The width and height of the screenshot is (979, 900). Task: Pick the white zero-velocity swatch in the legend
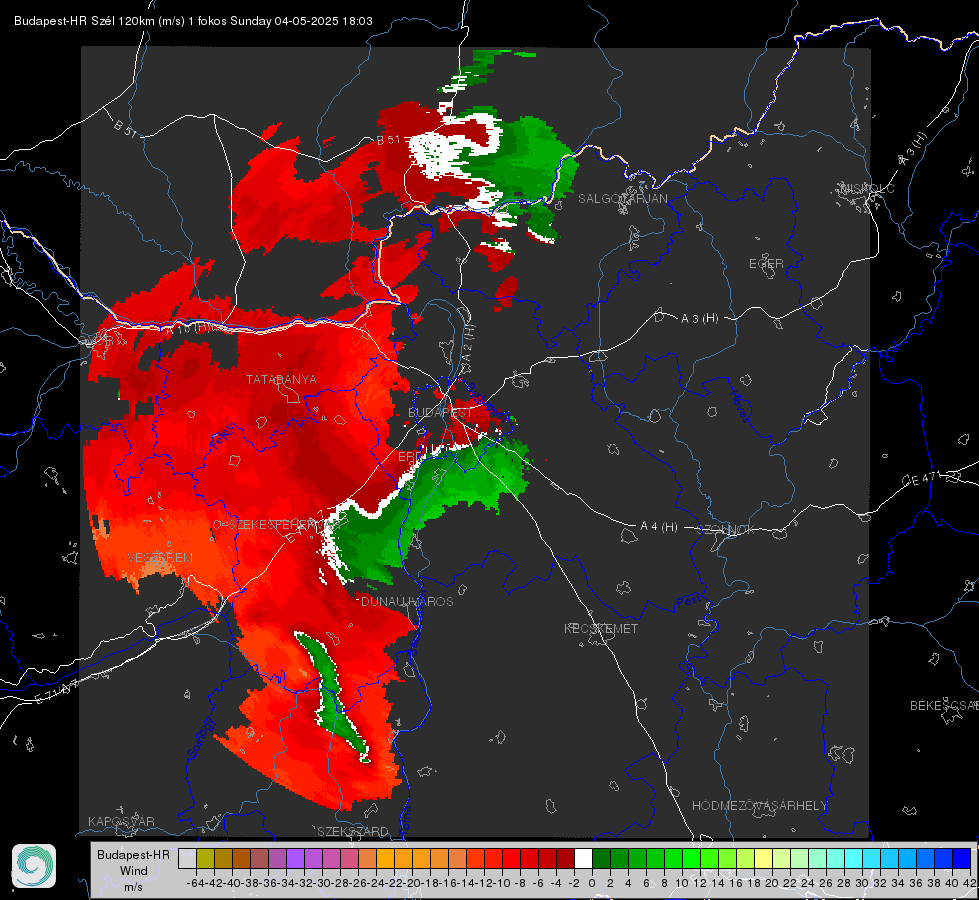point(583,858)
